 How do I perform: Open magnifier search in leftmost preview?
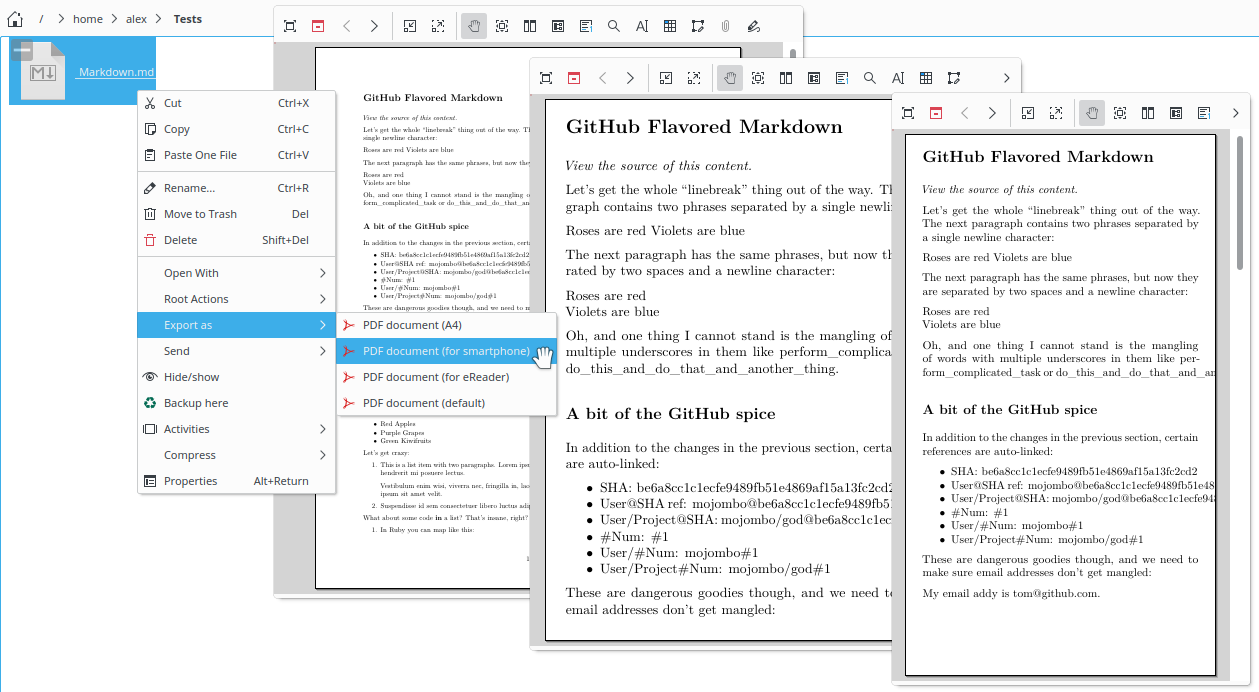[x=614, y=26]
